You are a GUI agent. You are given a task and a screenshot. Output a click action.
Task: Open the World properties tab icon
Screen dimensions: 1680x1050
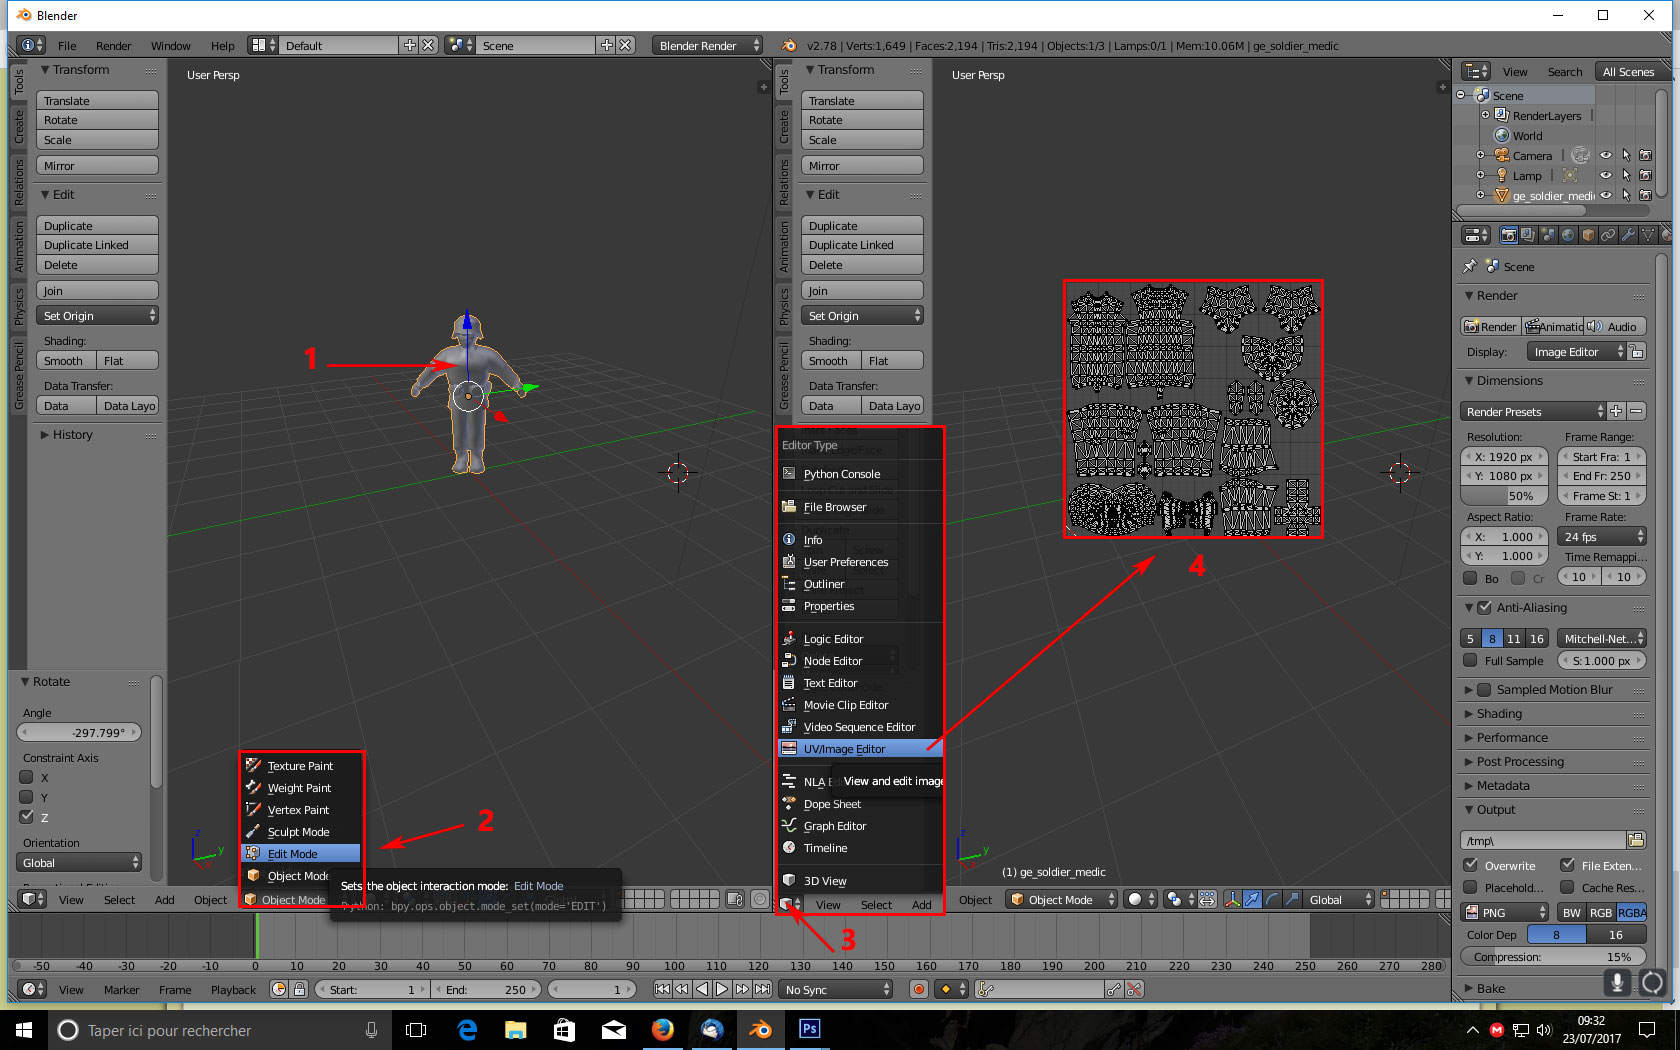click(1568, 235)
